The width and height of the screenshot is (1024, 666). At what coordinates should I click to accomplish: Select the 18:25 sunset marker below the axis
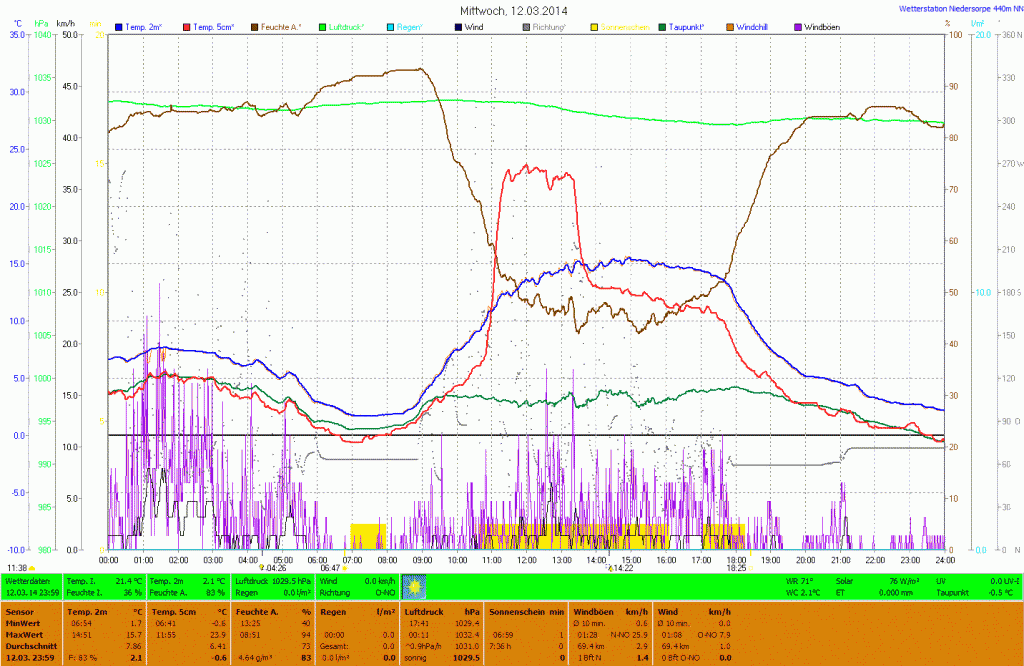point(737,568)
